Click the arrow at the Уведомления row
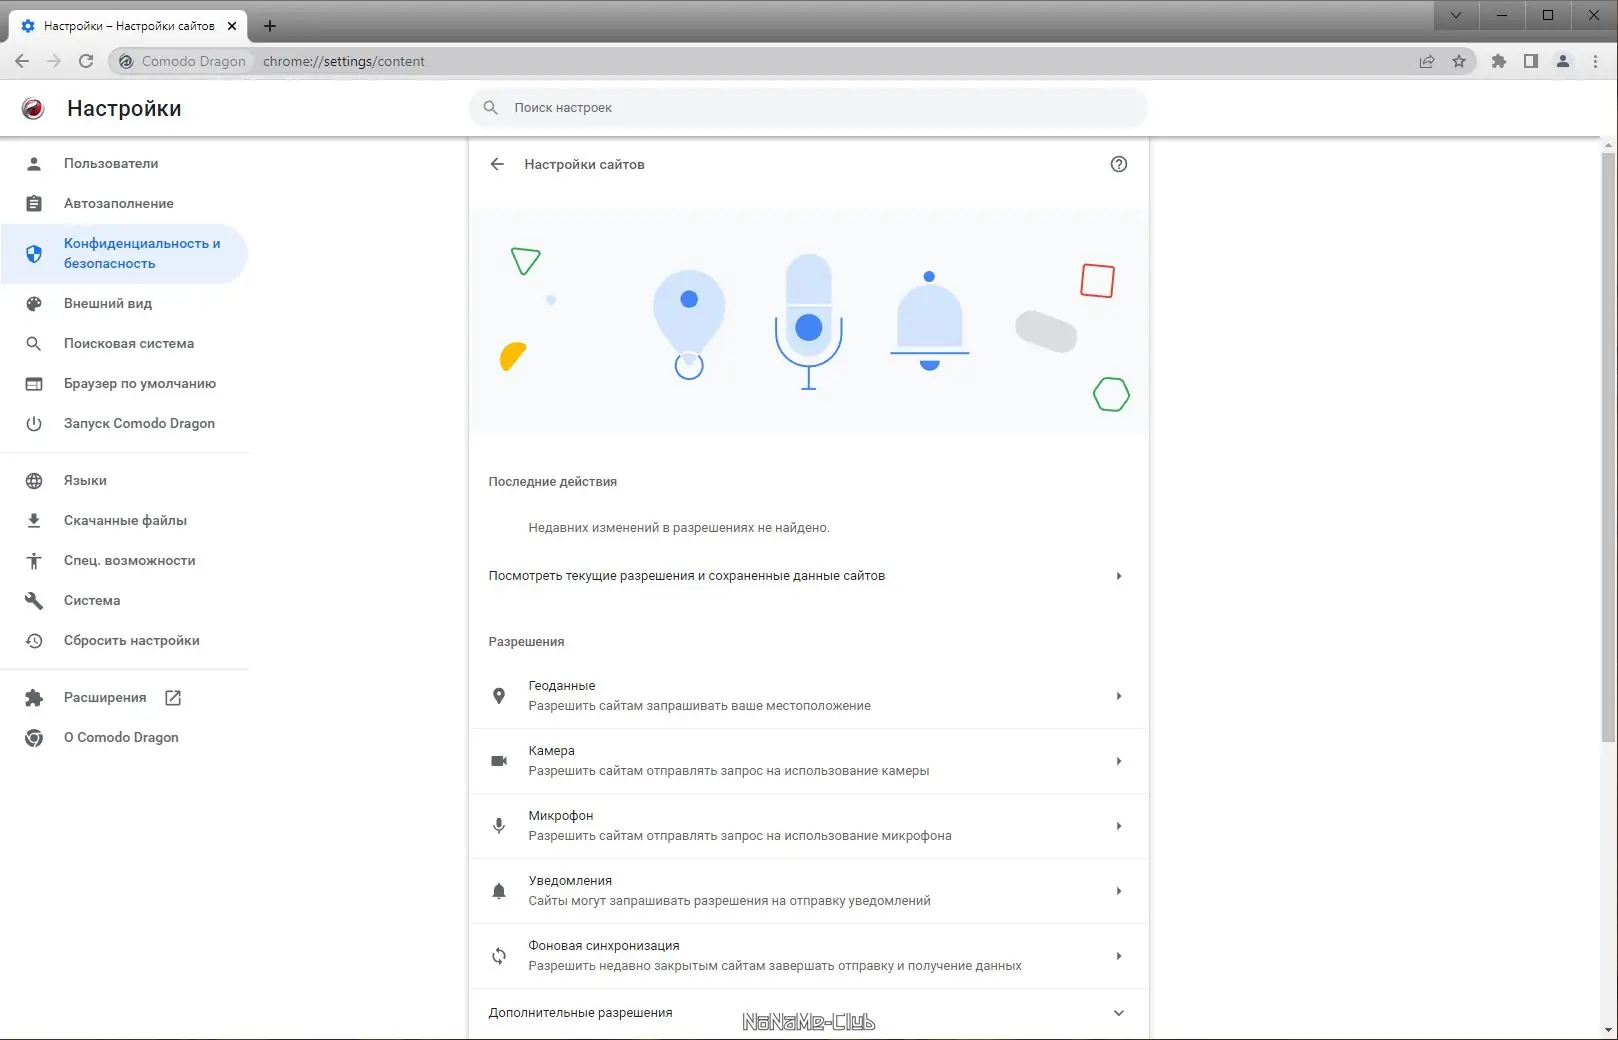 (1119, 891)
